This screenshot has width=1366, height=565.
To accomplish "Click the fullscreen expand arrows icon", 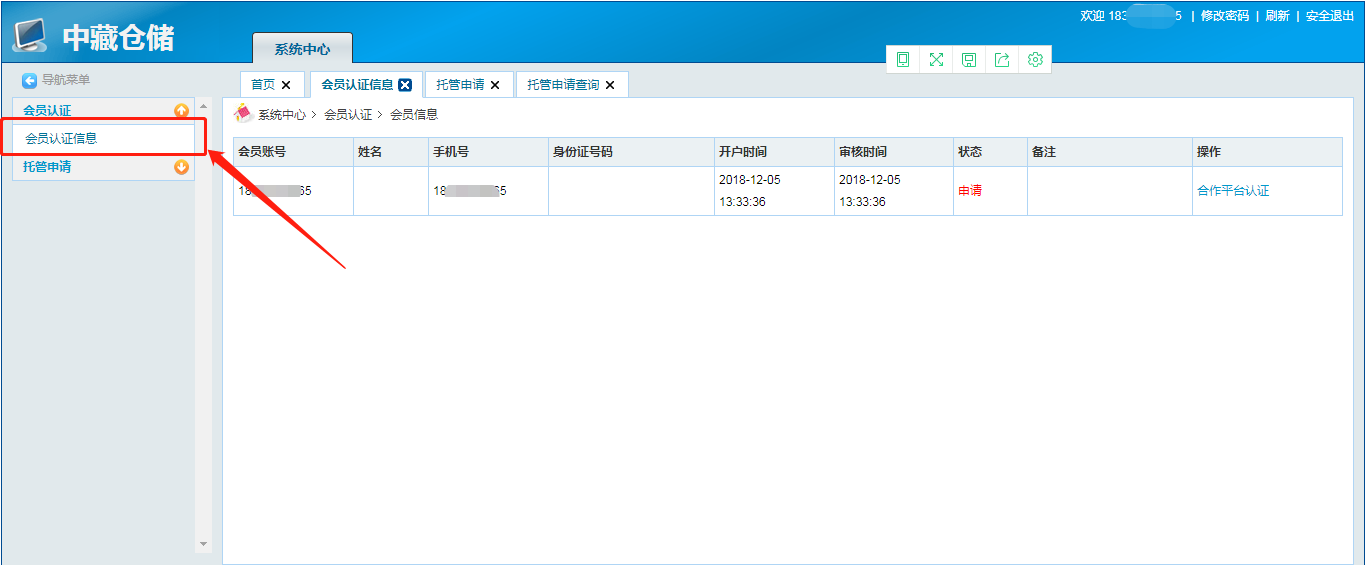I will coord(936,60).
